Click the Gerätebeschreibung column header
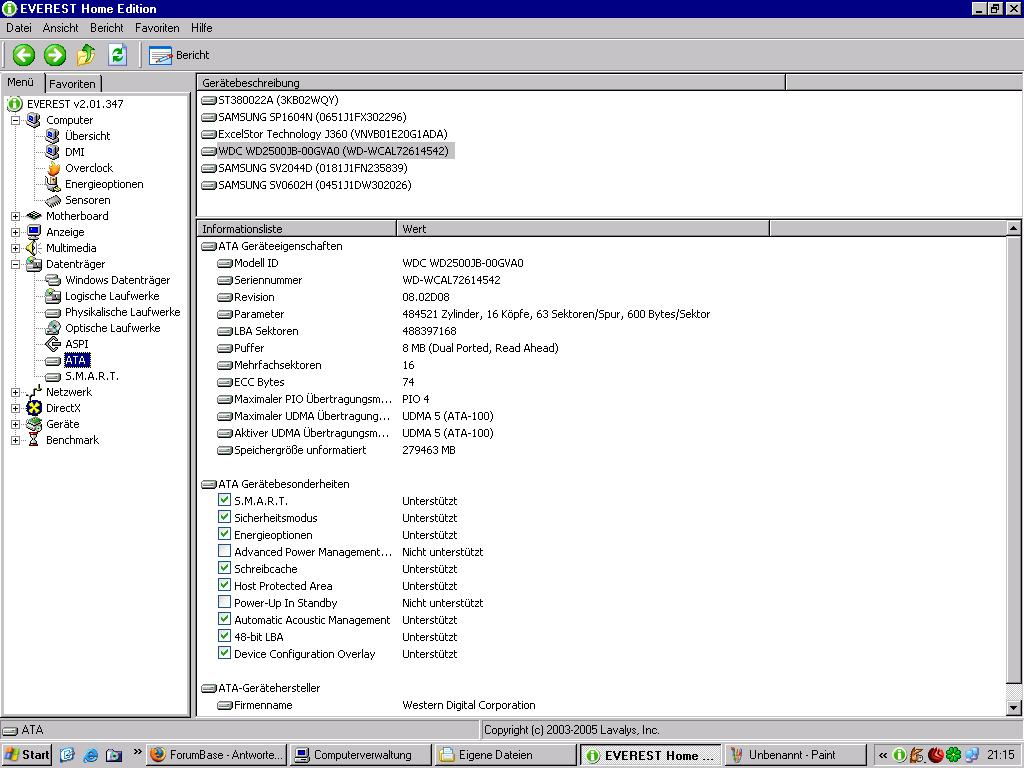The image size is (1024, 768). point(491,82)
